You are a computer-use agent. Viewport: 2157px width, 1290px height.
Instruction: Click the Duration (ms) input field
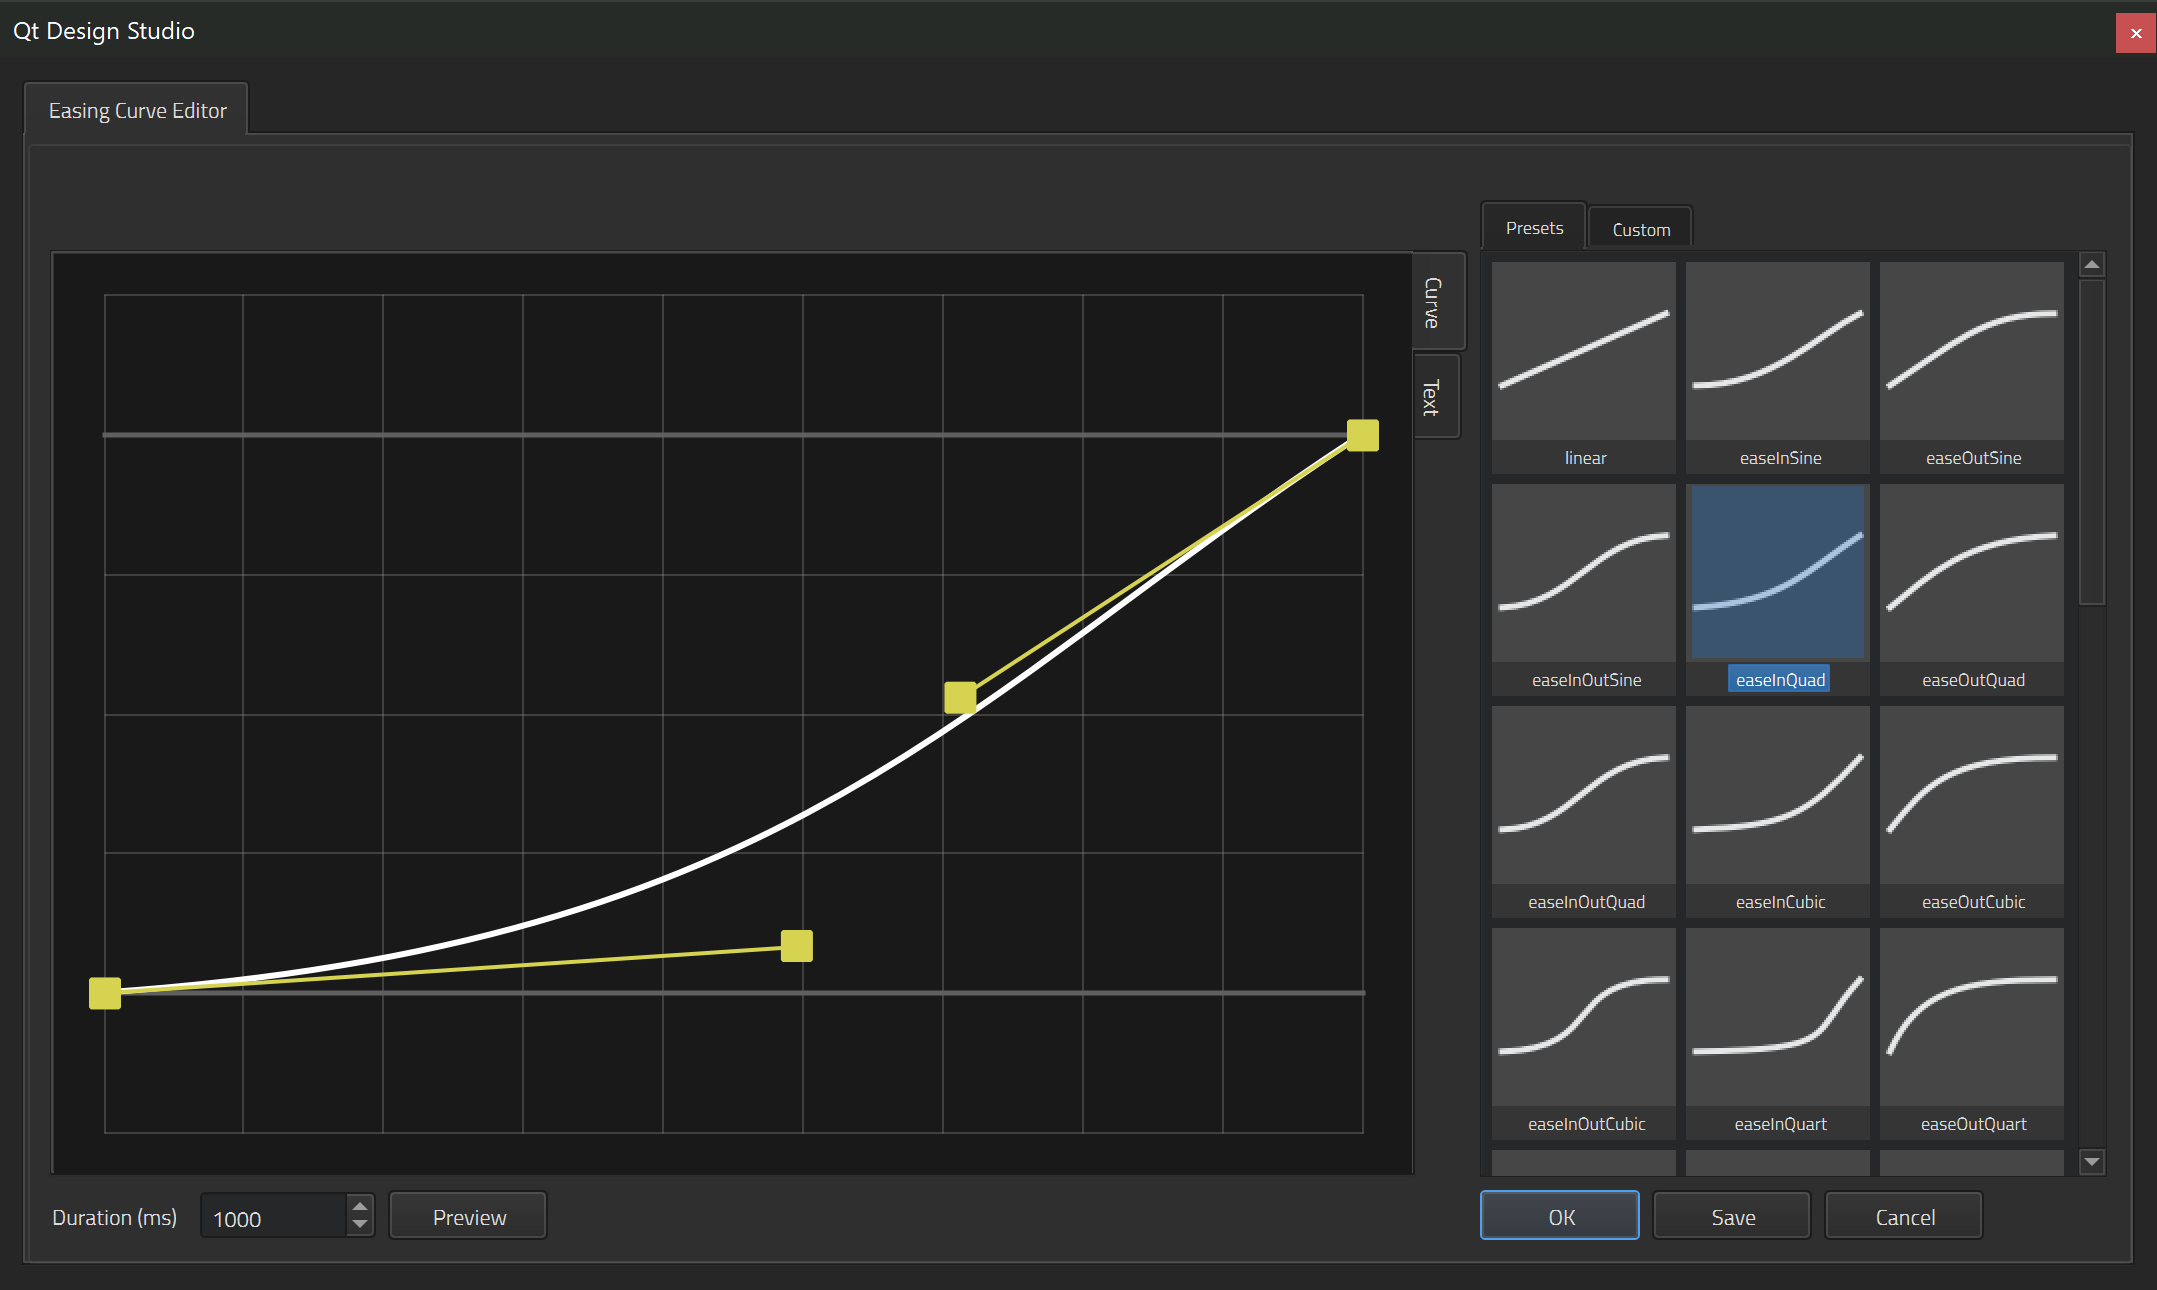(273, 1218)
